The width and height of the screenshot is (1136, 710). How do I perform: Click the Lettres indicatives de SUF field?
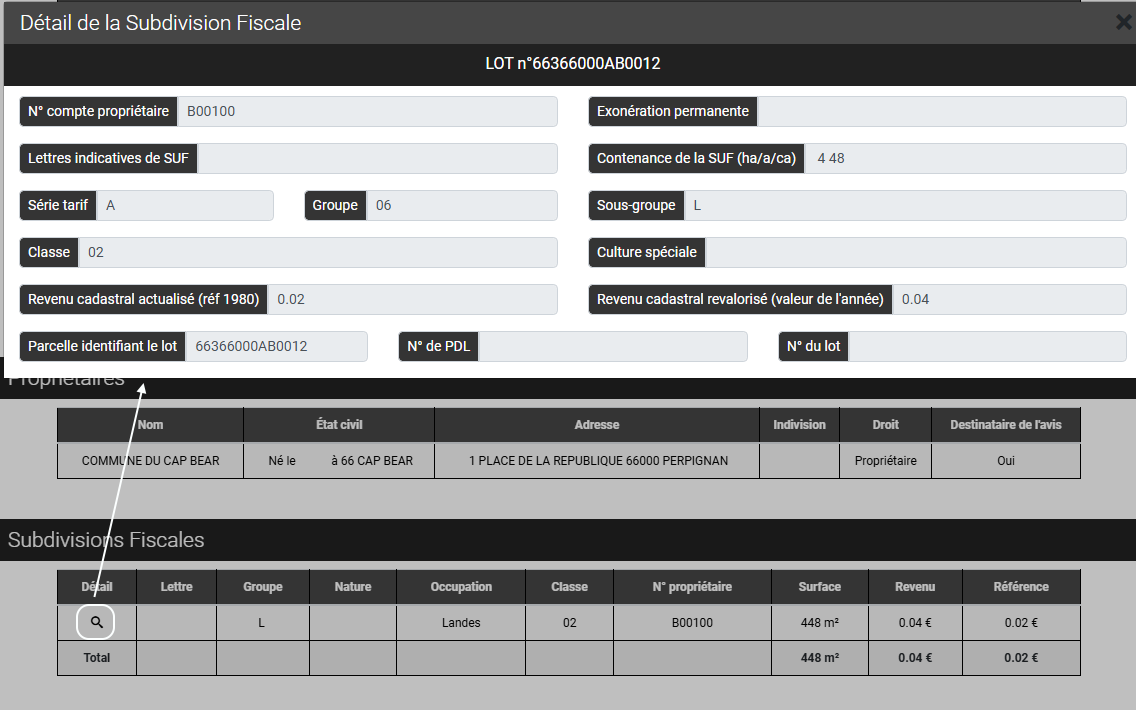376,158
